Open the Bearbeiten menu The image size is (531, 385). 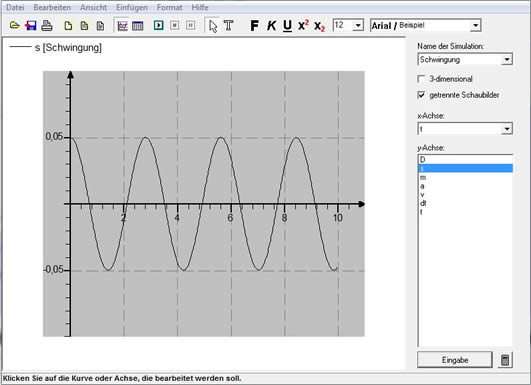tap(52, 7)
